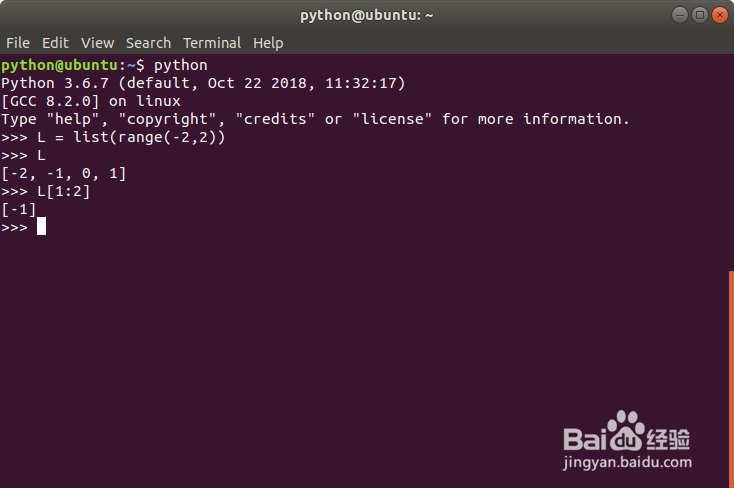This screenshot has height=488, width=734.
Task: Open the Terminal menu
Action: coord(212,43)
